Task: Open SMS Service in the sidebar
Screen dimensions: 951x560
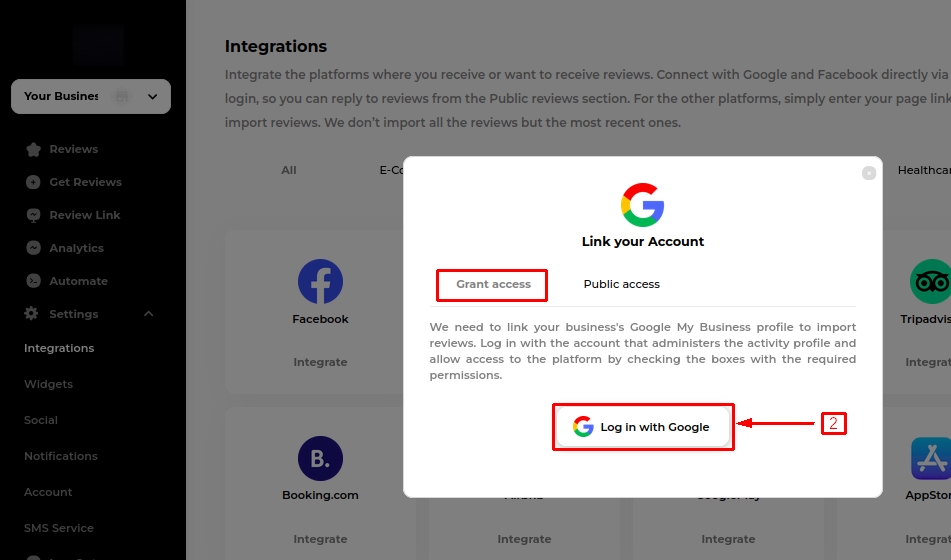Action: 59,528
